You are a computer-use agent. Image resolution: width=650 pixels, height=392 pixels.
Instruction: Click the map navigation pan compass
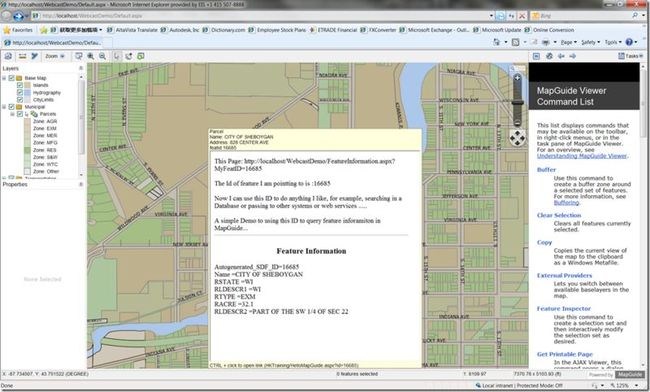(517, 138)
